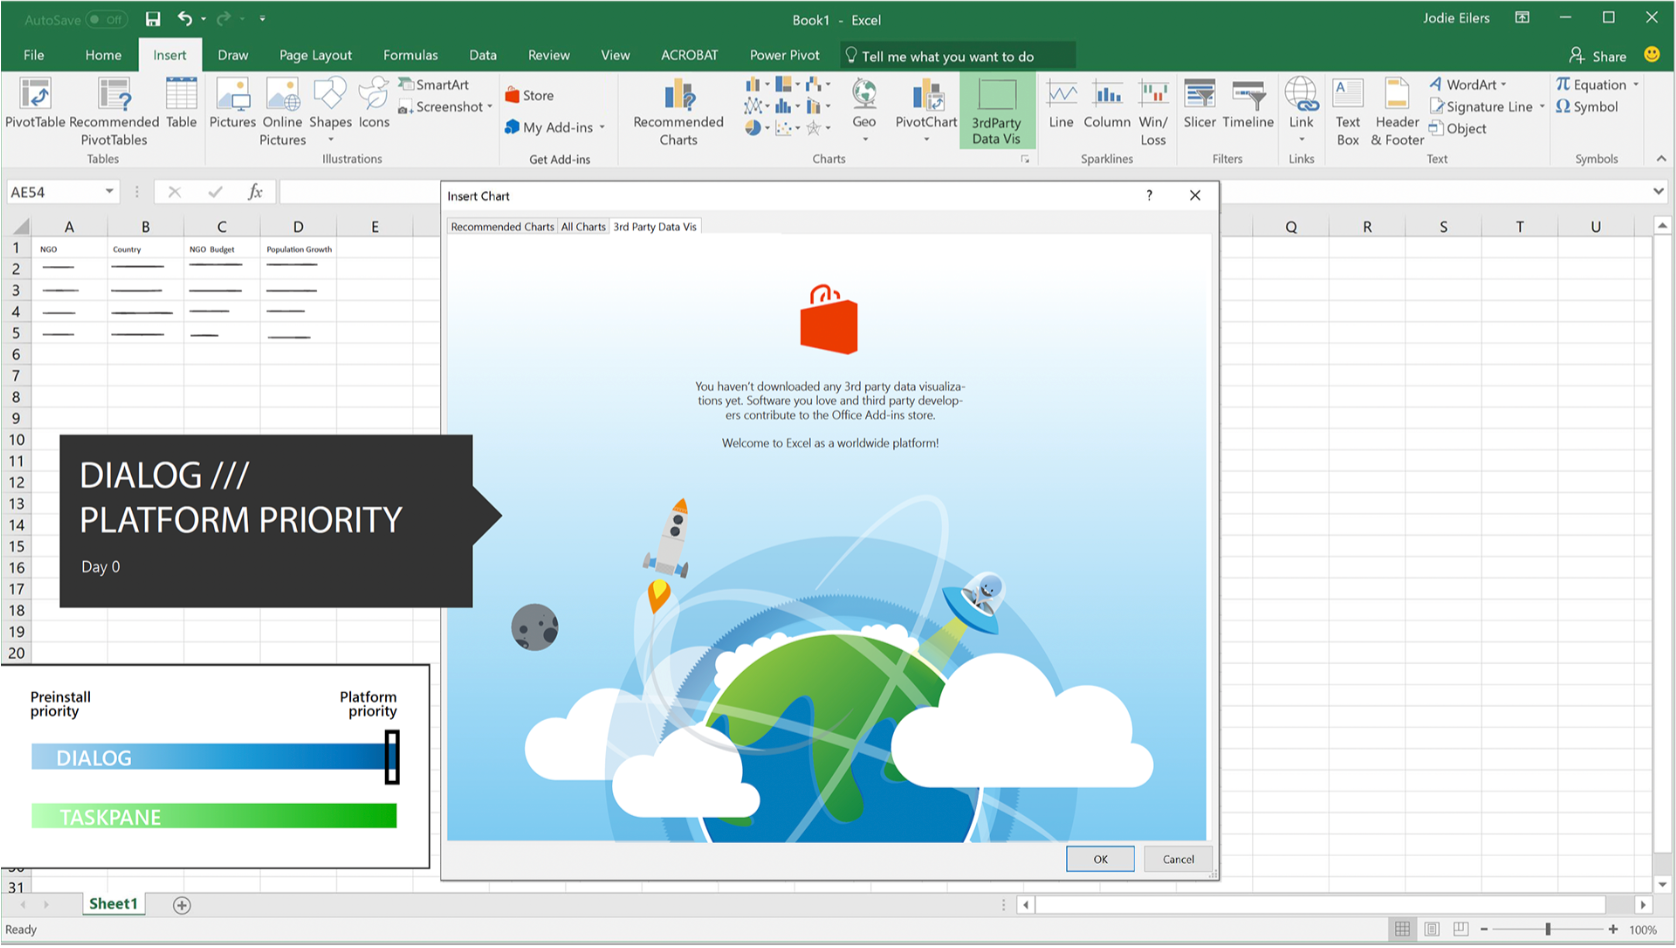This screenshot has height=948, width=1676.
Task: Insert Pictures from the Illustrations group
Action: (232, 104)
